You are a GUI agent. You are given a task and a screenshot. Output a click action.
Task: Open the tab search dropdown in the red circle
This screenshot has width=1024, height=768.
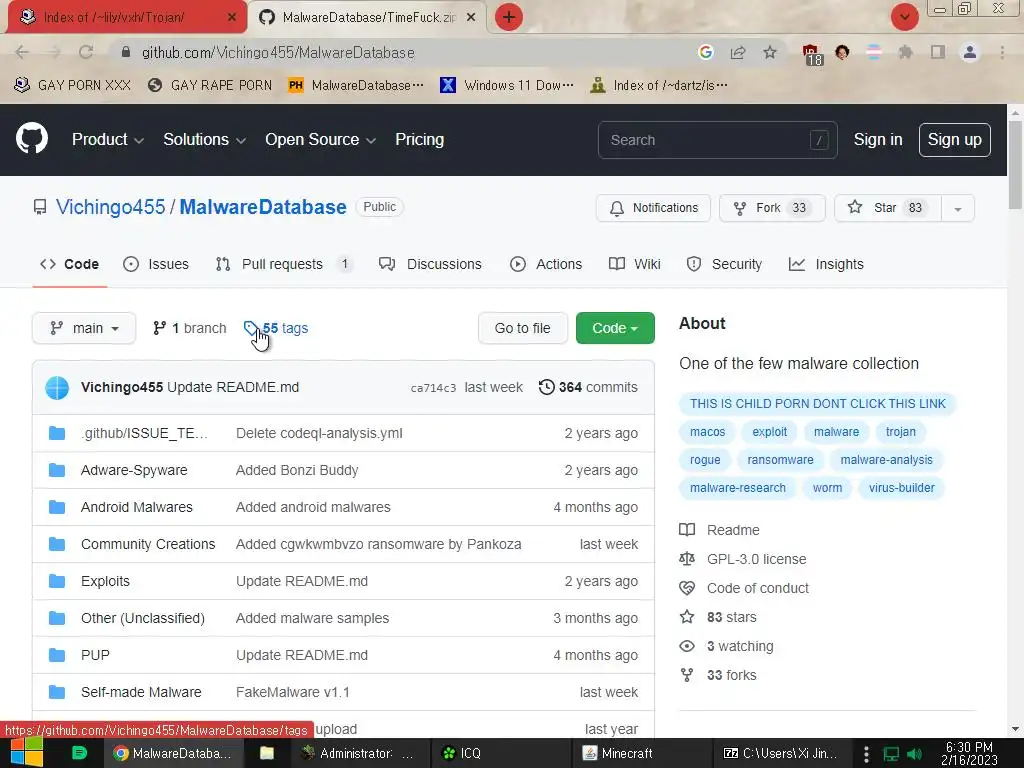904,17
